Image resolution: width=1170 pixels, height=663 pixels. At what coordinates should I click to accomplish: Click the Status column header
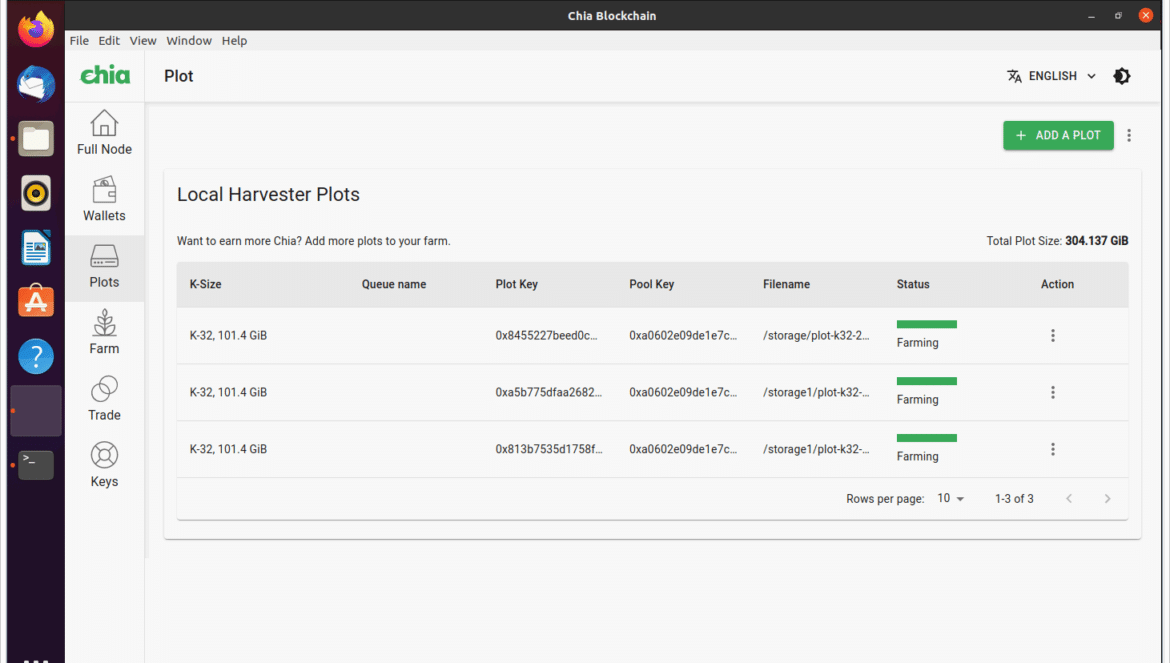[x=913, y=284]
